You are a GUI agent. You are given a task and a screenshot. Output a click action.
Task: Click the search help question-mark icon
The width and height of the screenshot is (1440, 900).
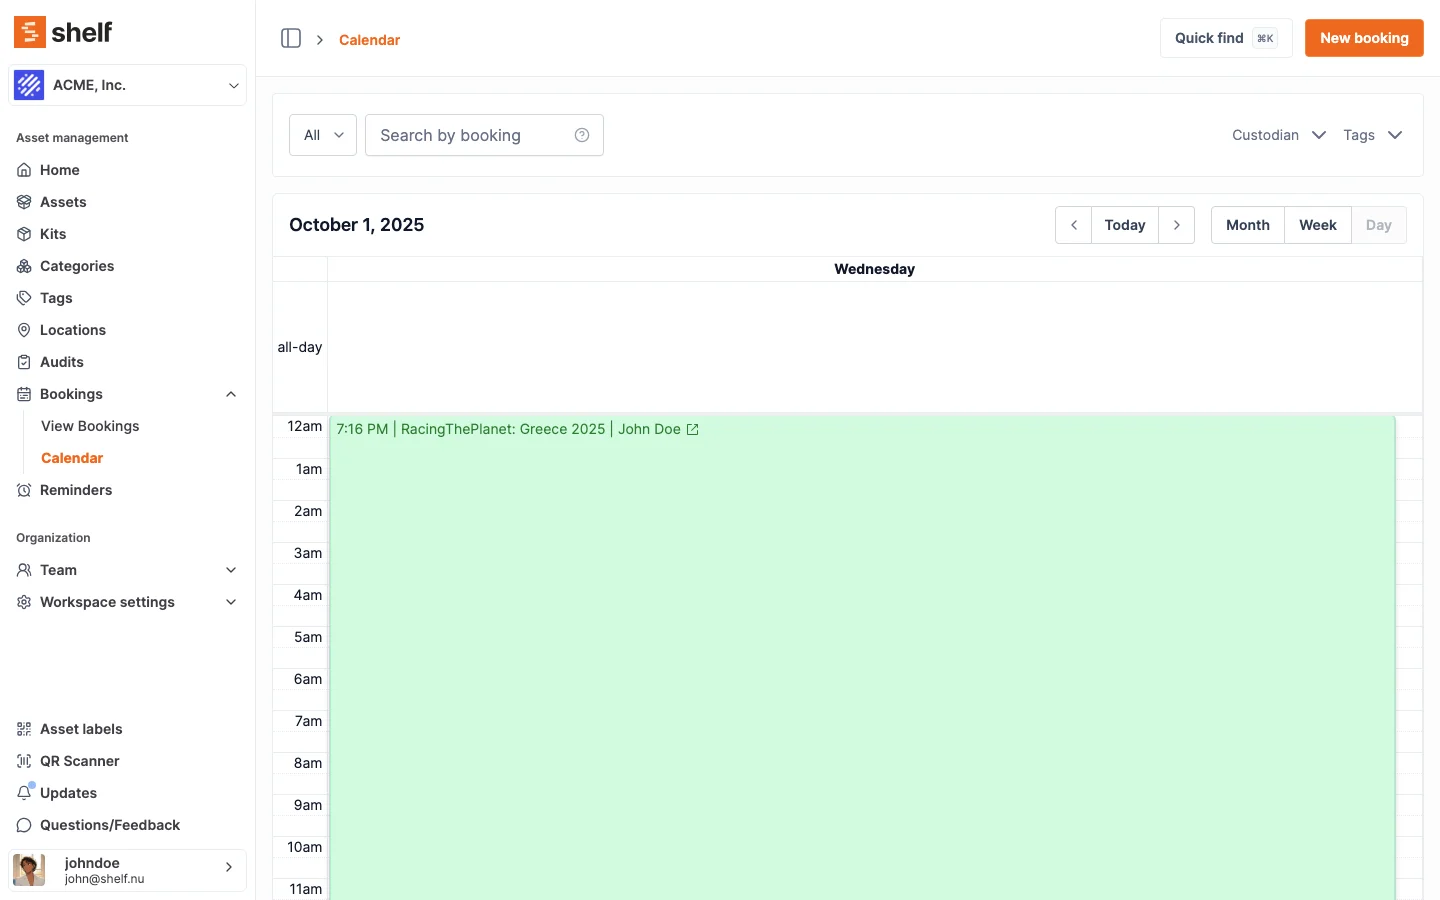(x=582, y=135)
